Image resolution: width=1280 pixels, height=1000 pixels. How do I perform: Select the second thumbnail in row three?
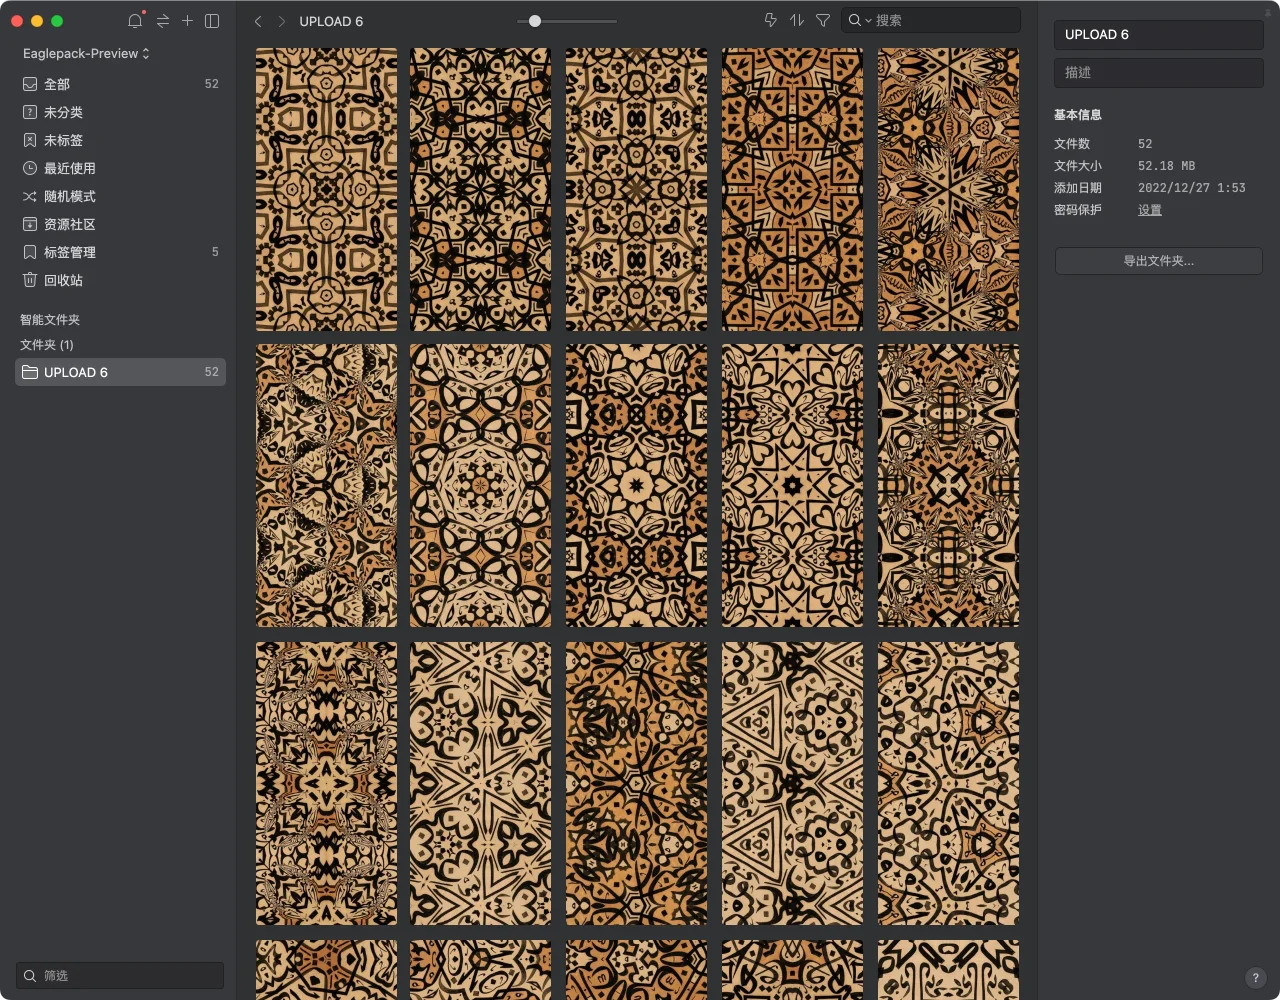481,784
